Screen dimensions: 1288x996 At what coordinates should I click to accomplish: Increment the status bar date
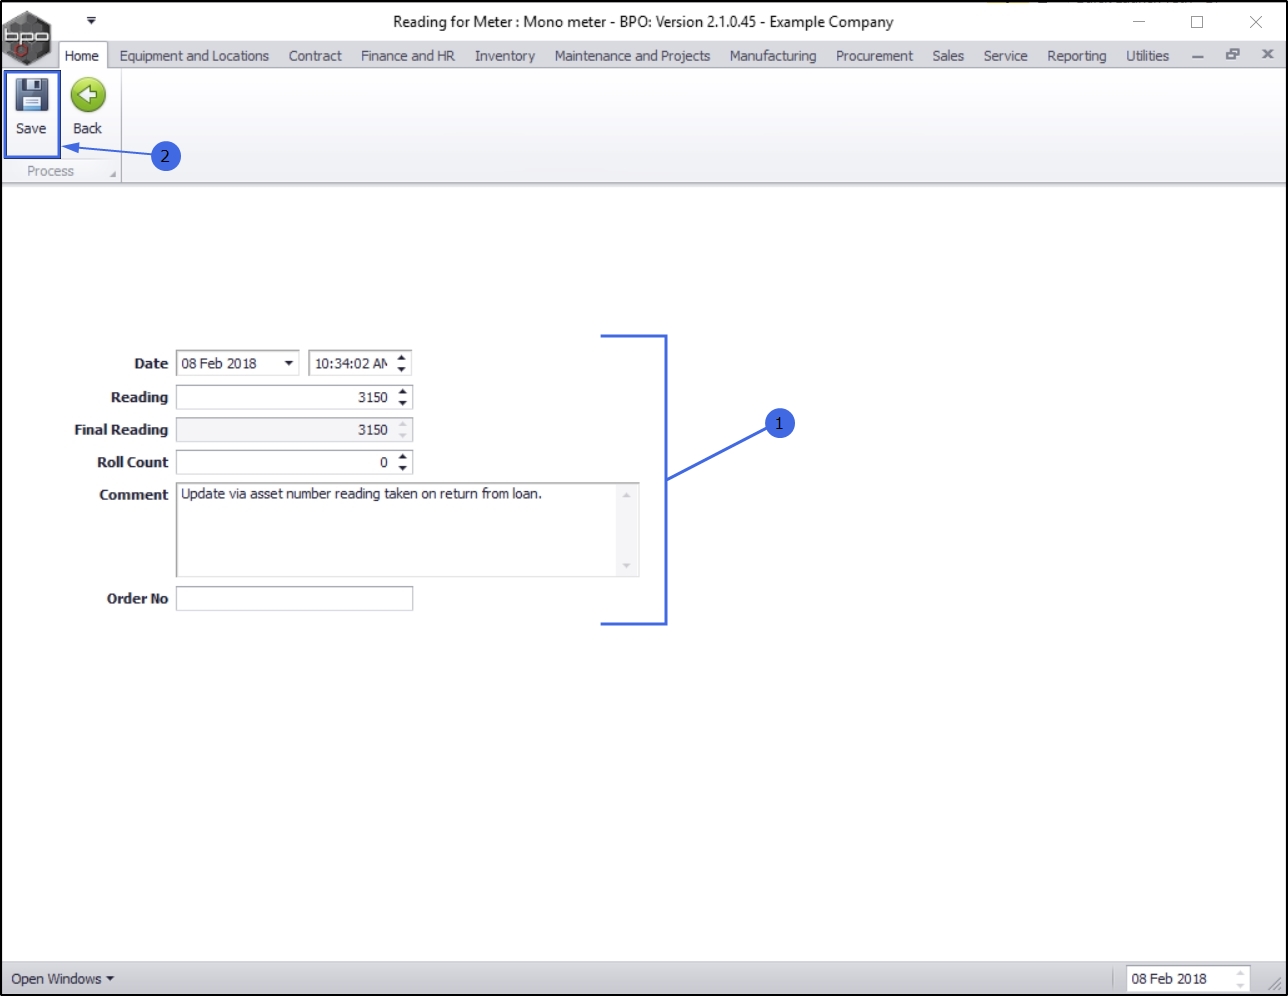coord(1240,973)
